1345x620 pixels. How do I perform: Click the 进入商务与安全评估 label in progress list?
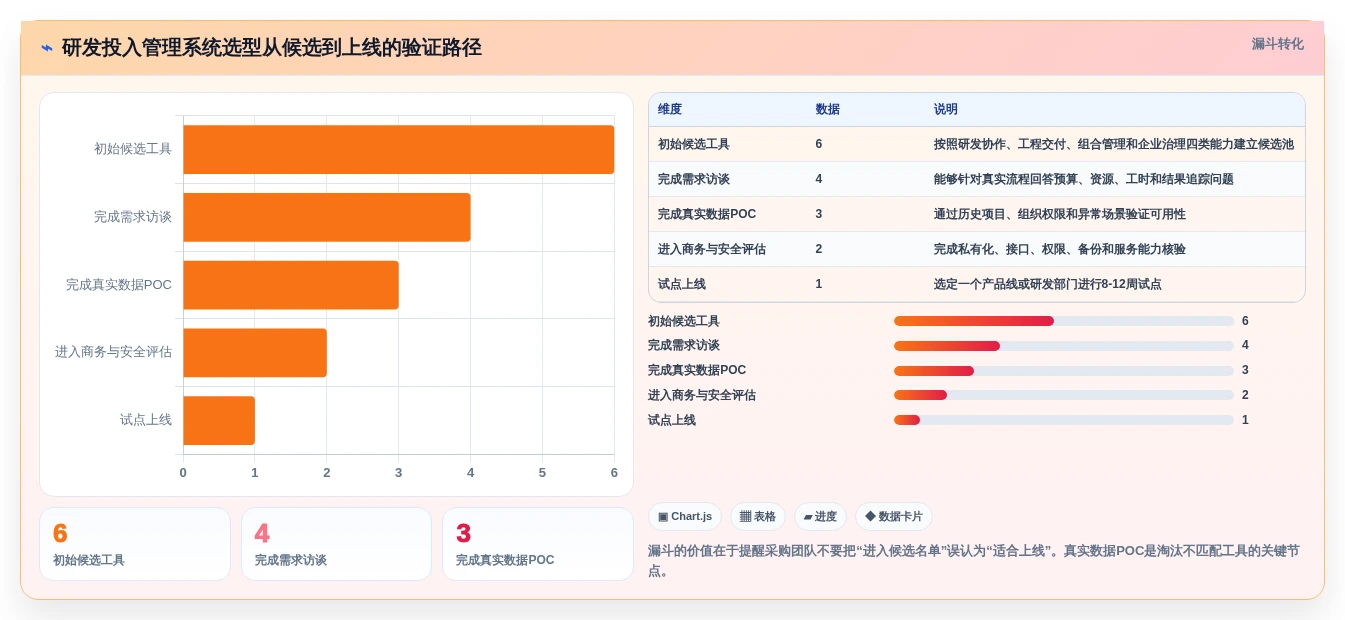[702, 395]
